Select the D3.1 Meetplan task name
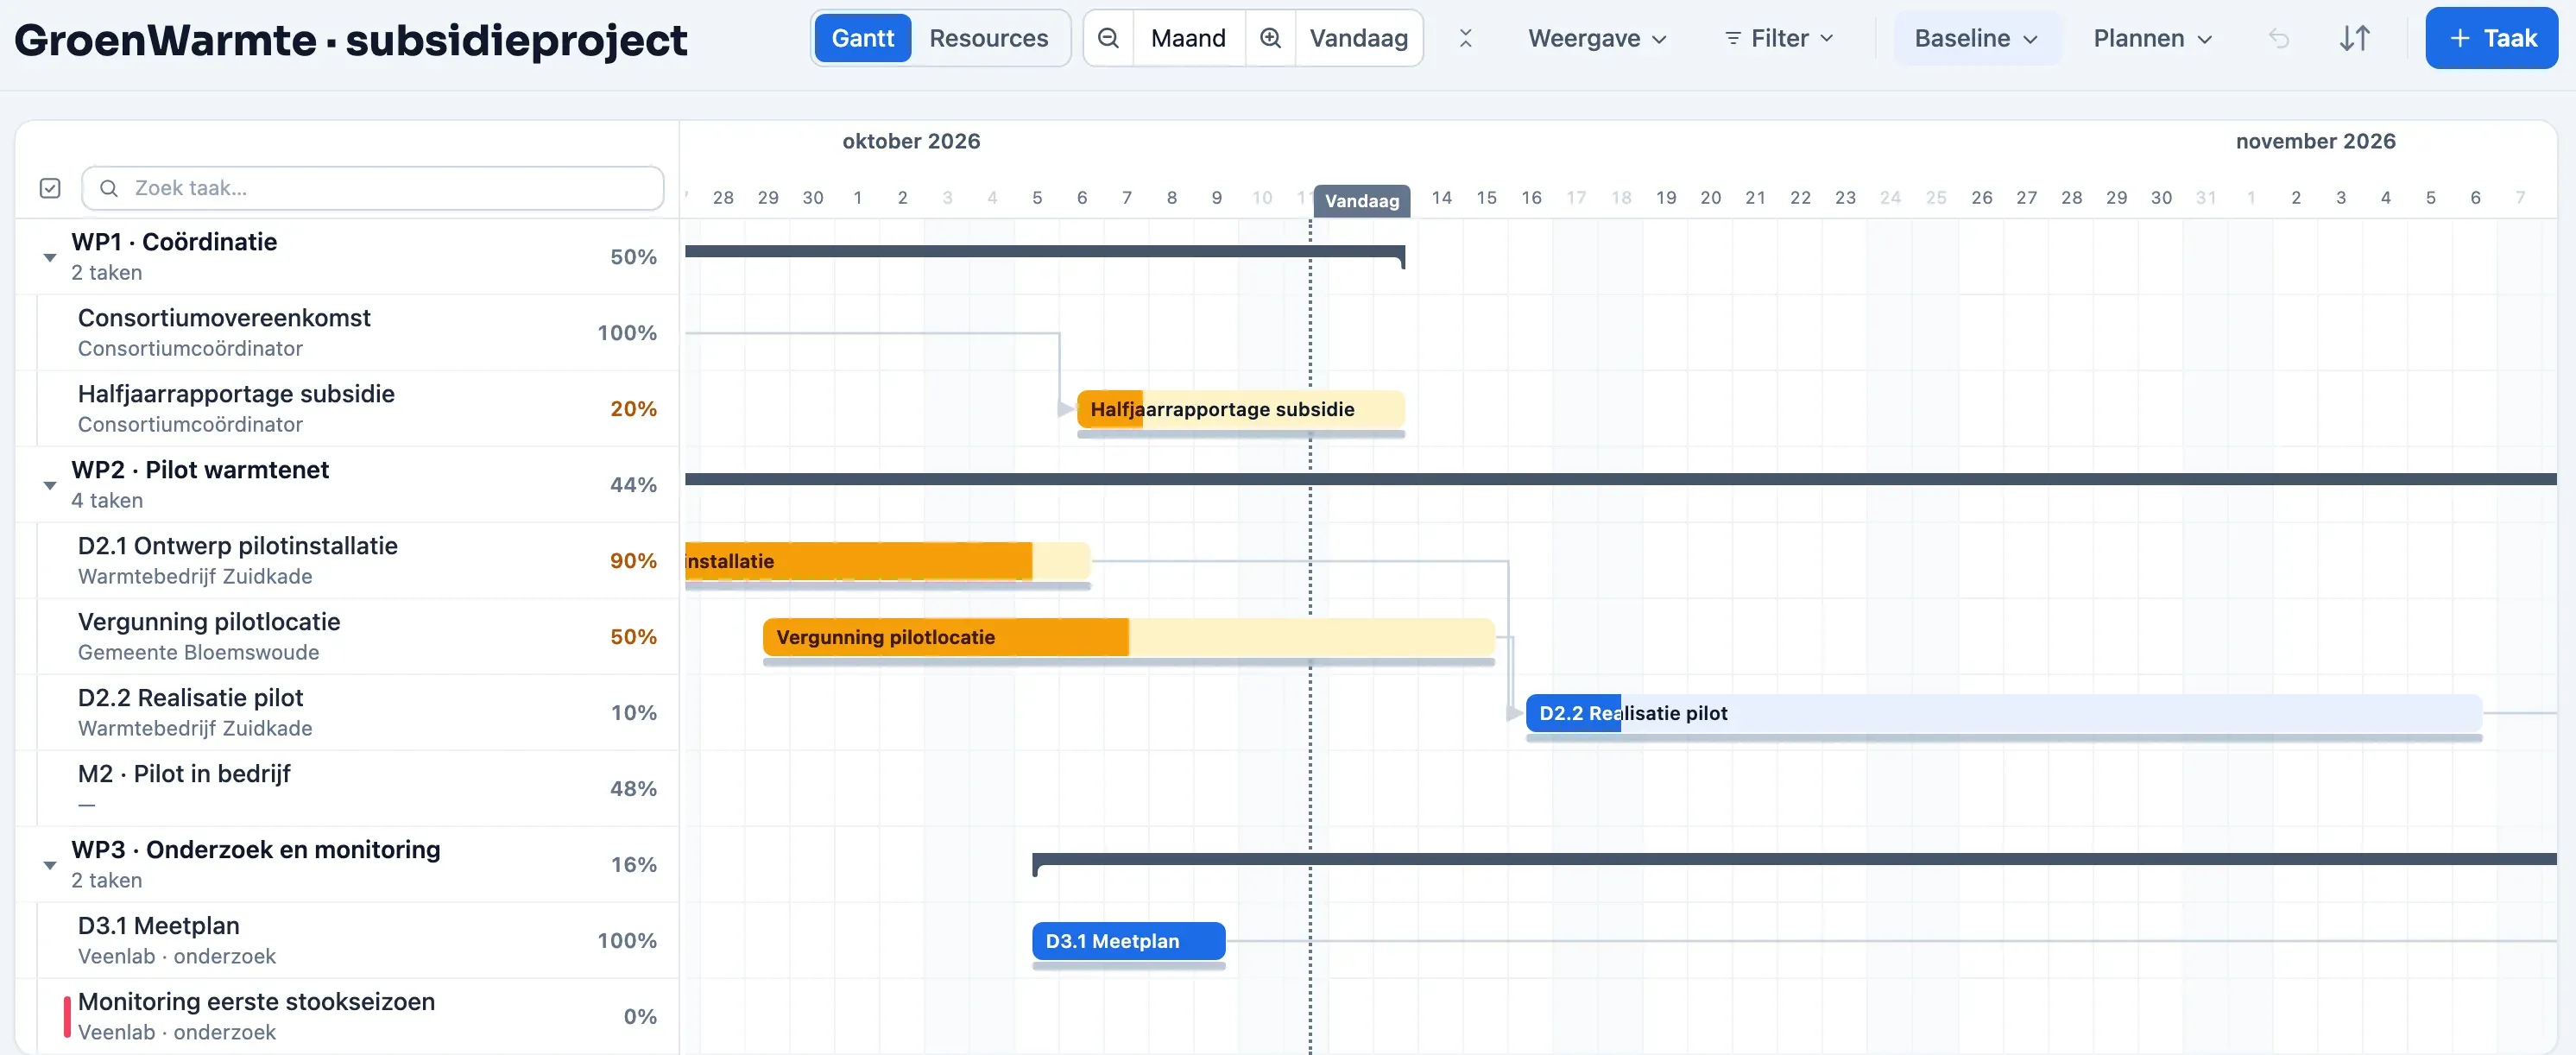Screen dimensions: 2576x1055 click(158, 926)
